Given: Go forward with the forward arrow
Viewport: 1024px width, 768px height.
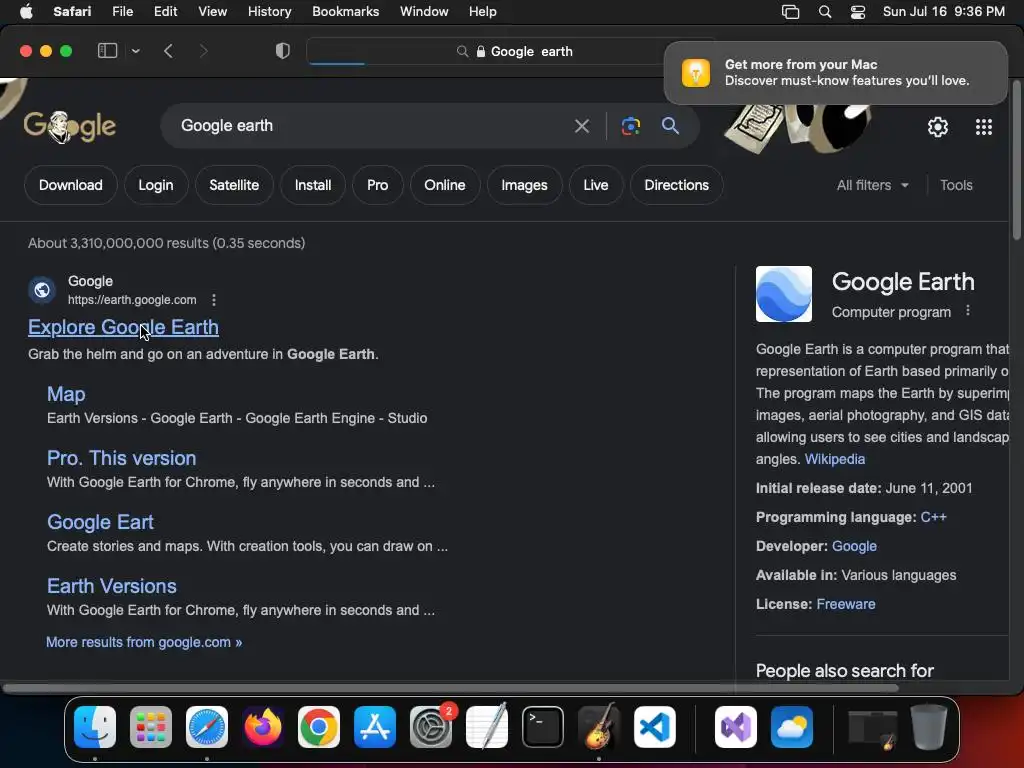Looking at the screenshot, I should pos(203,51).
